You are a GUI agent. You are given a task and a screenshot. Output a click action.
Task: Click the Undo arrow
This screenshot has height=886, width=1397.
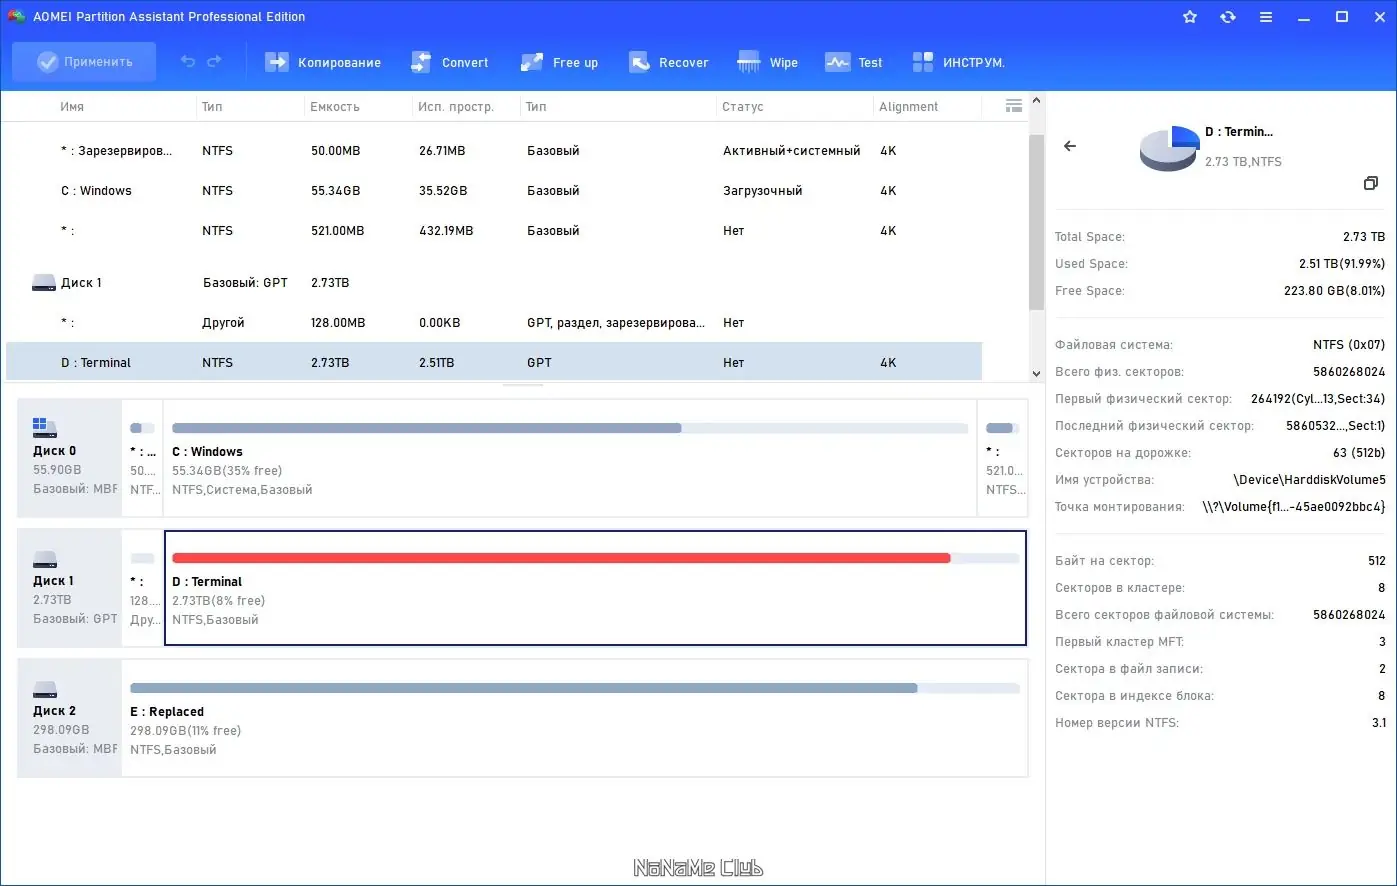click(187, 62)
